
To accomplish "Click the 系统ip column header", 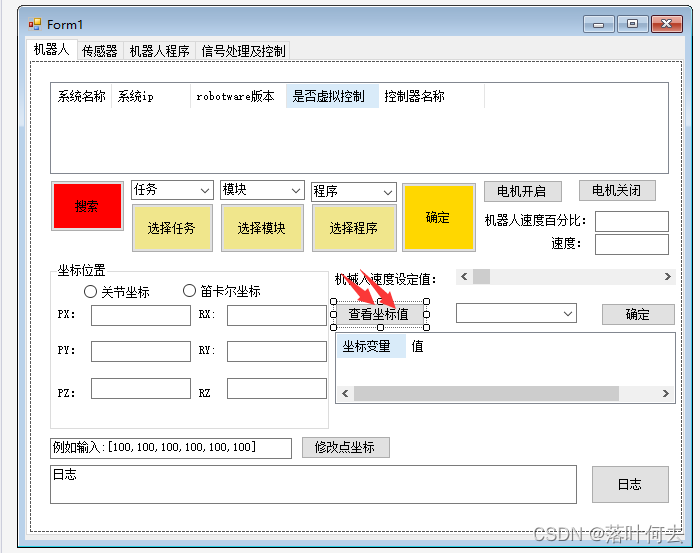I will coord(150,96).
